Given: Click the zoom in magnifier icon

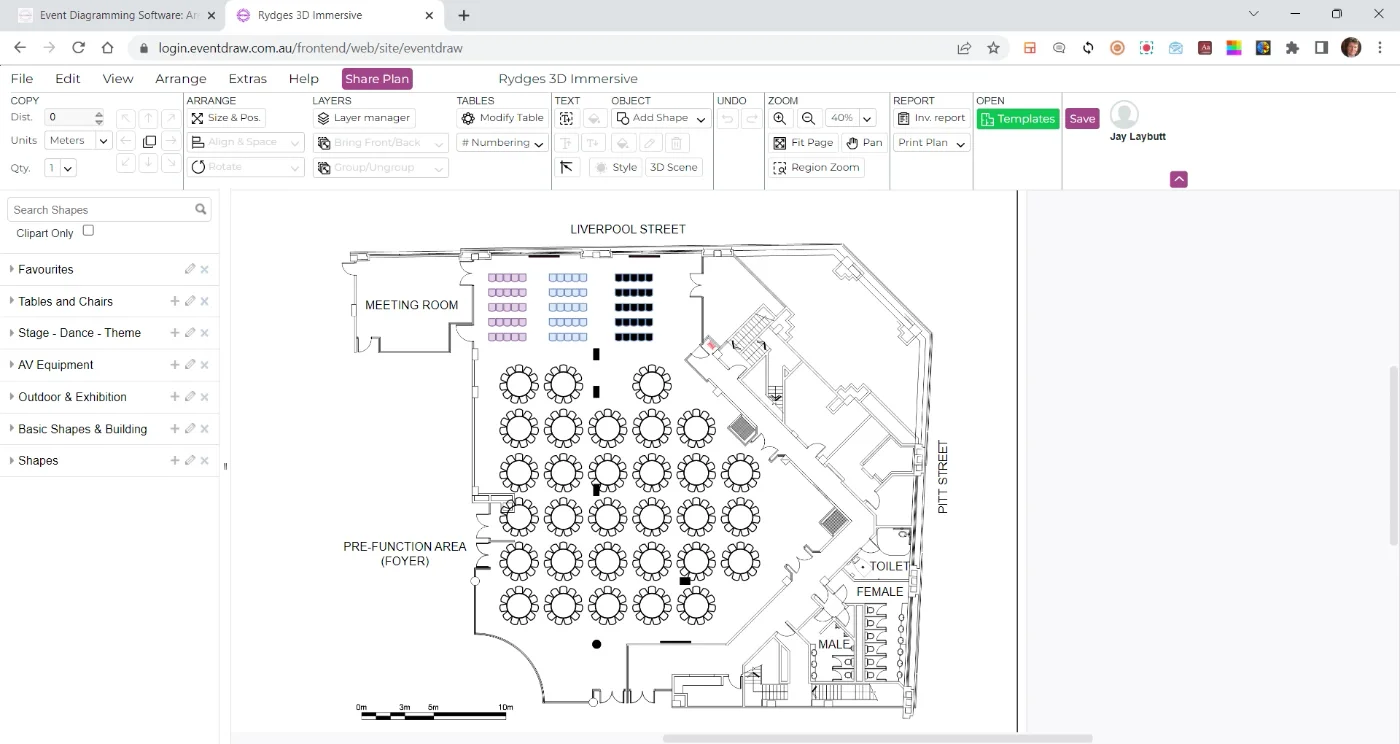Looking at the screenshot, I should 780,118.
